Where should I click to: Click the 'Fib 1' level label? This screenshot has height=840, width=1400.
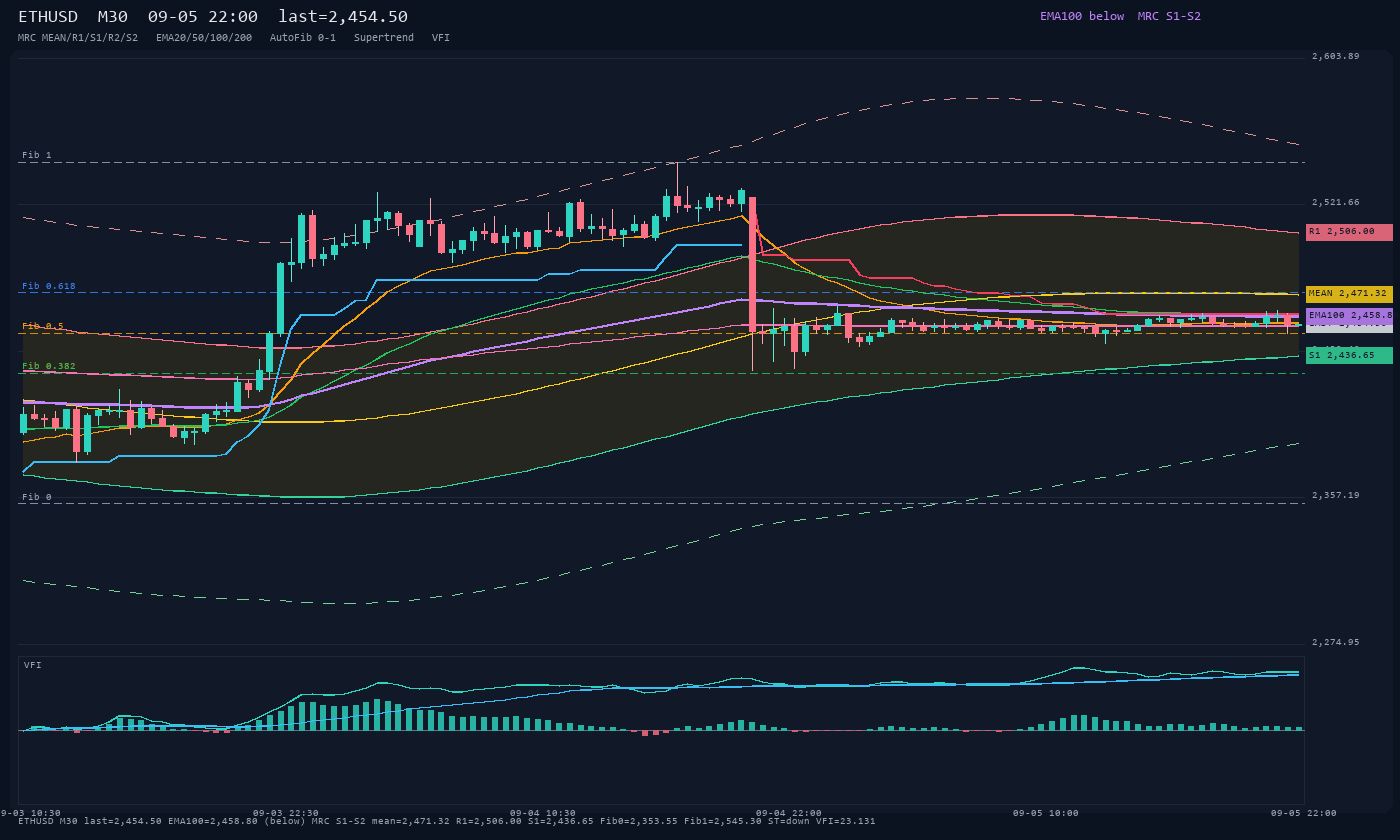point(37,155)
